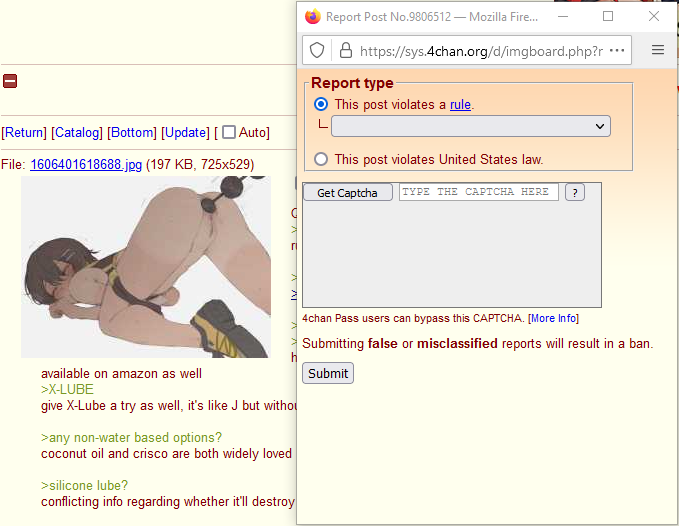Screen dimensions: 679x526
Task: Click the captcha help question mark button
Action: (575, 193)
